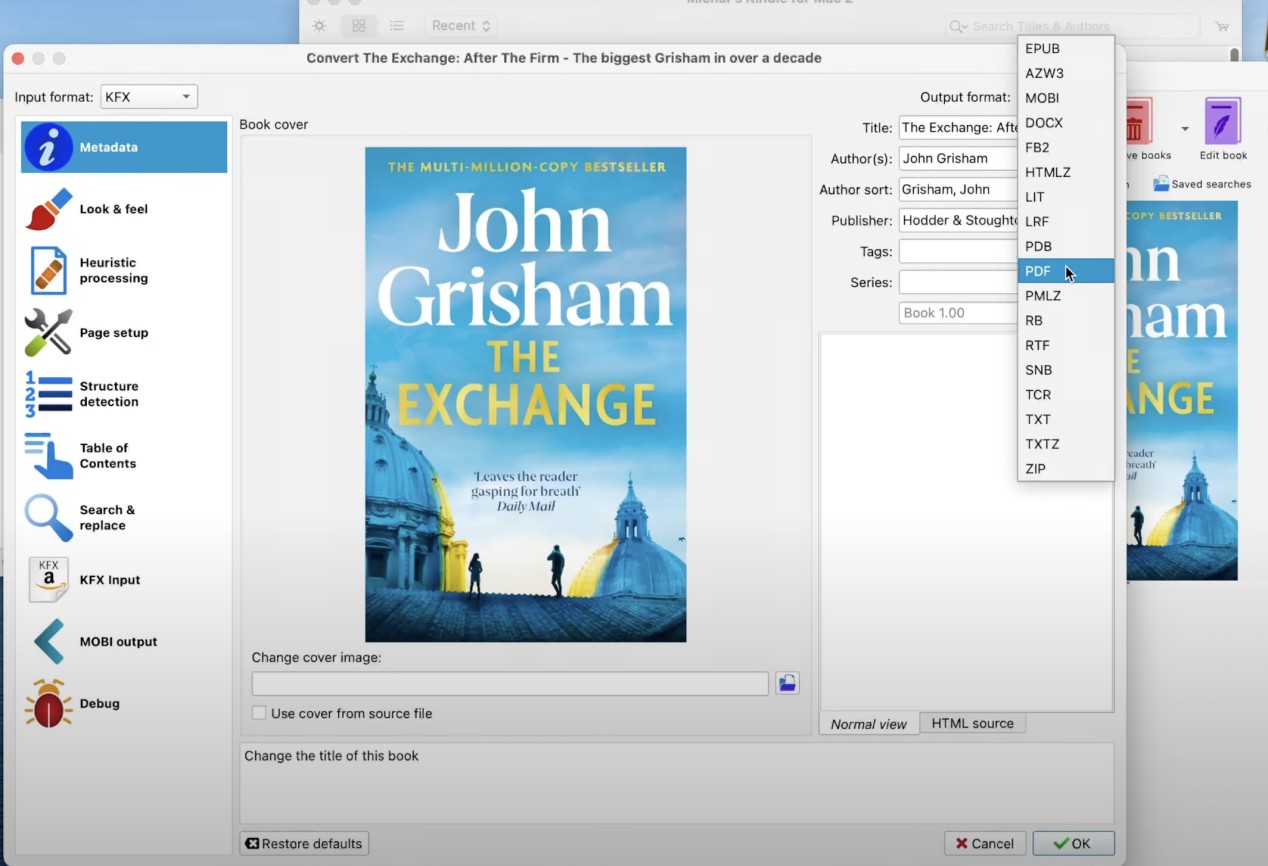Choose SNB from the output format list

pos(1066,370)
